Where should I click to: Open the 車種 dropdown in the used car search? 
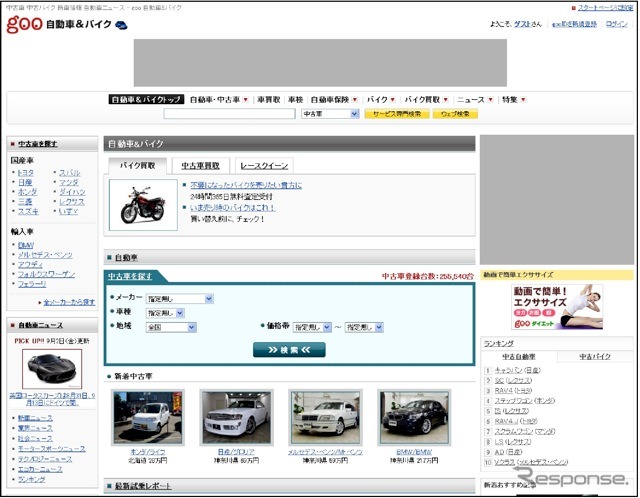[165, 313]
